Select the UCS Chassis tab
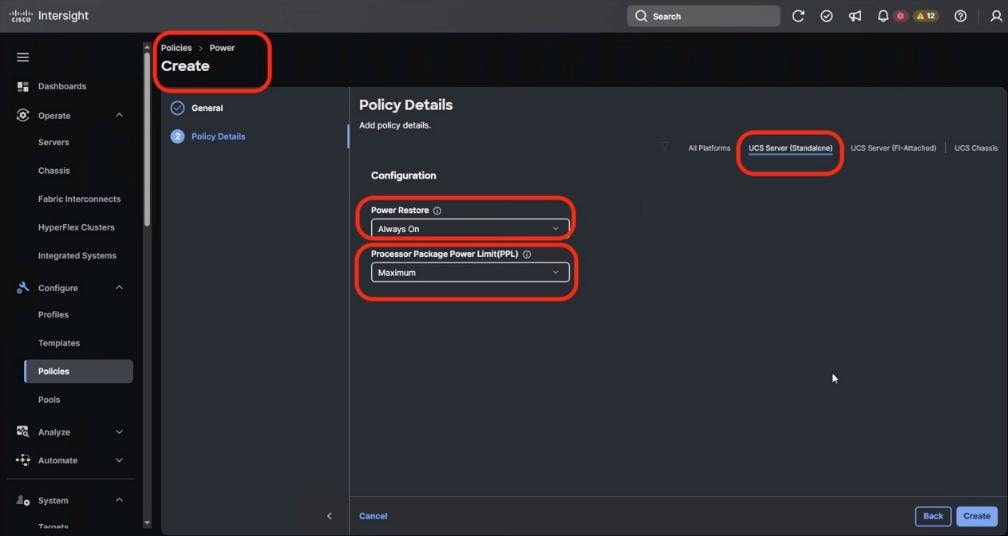 pos(976,148)
